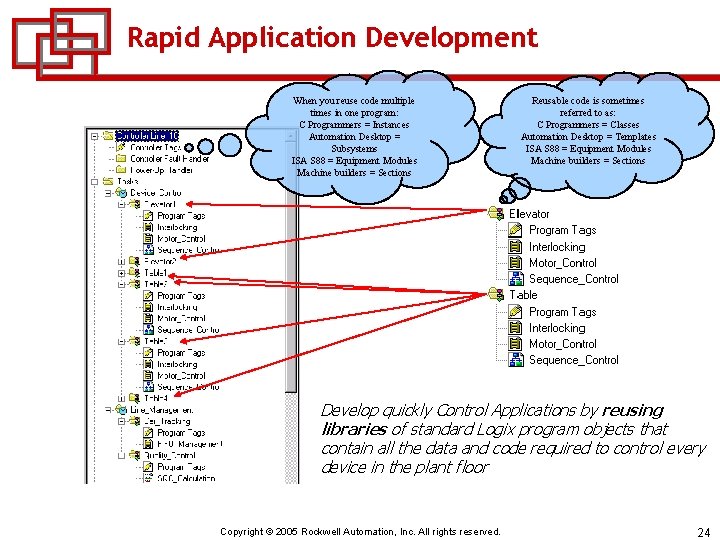Screen dimensions: 720x540
Task: Click the Tasks folder icon
Action: [x=108, y=181]
